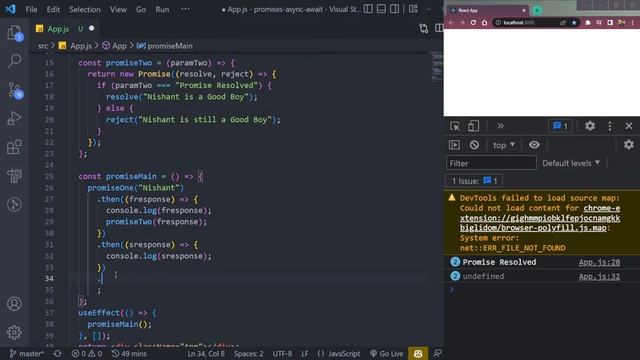
Task: Open feedback icon in status bar
Action: pyautogui.click(x=437, y=353)
